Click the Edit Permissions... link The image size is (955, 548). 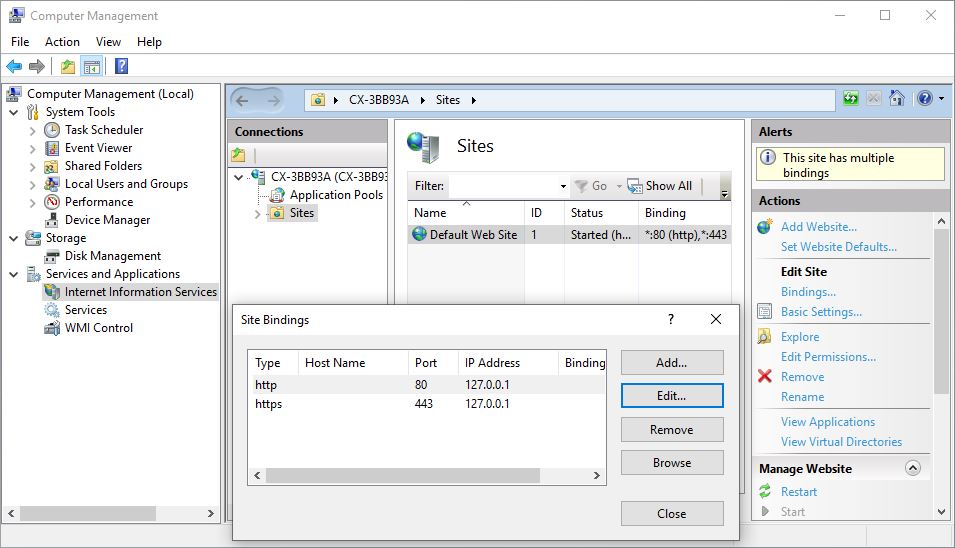(828, 357)
